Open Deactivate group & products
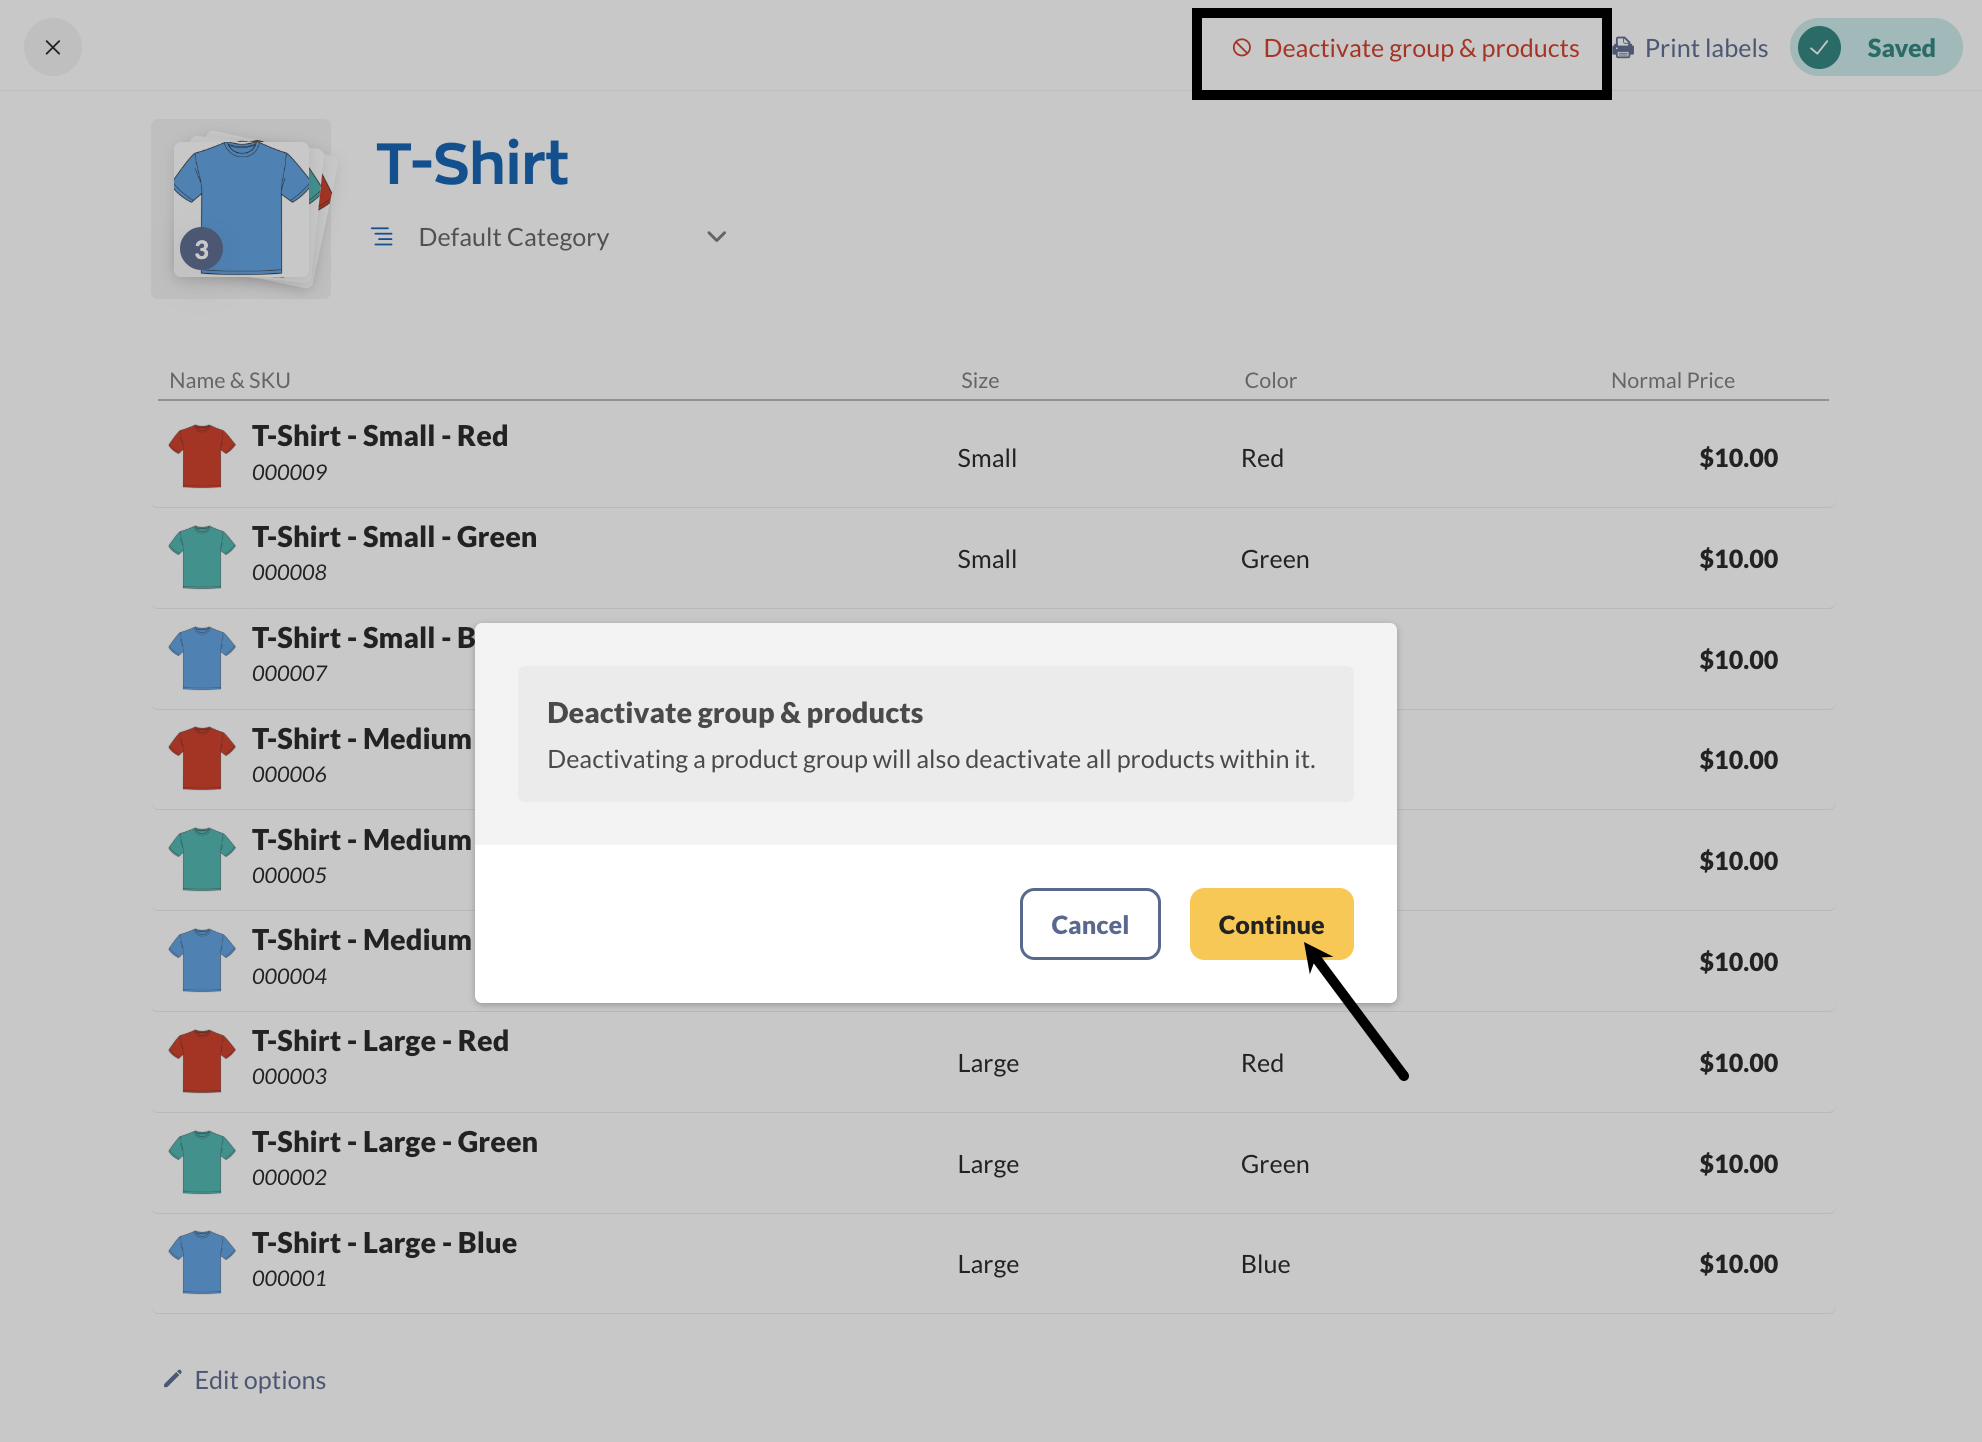1982x1442 pixels. click(x=1420, y=47)
